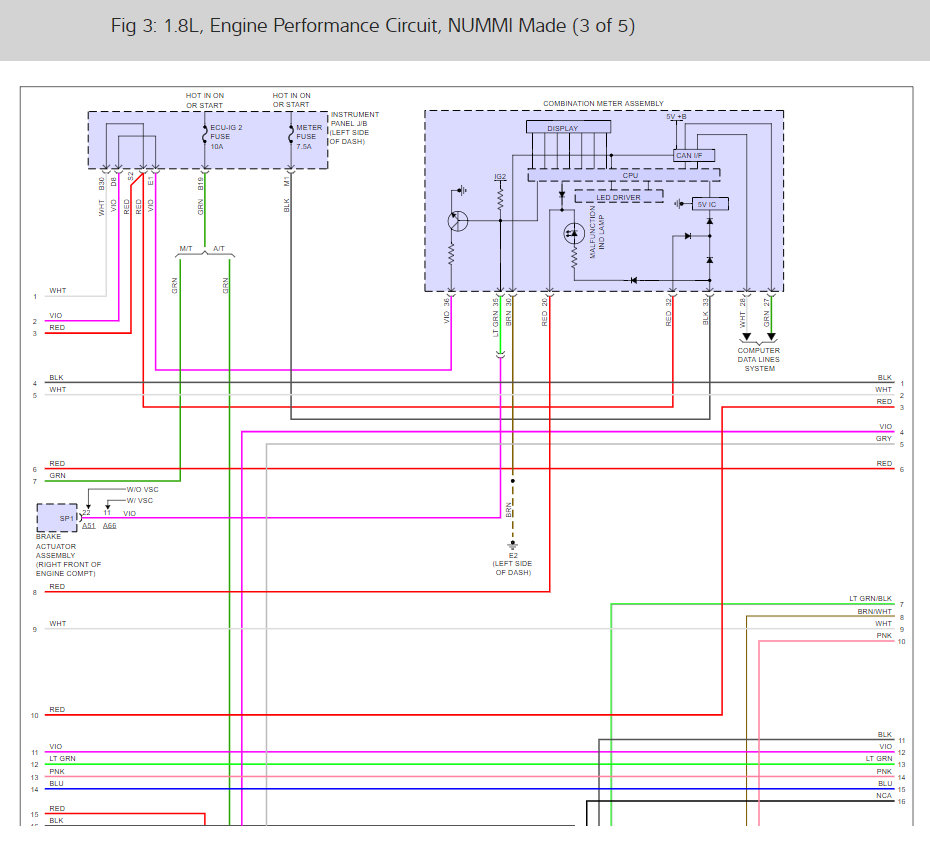Click the COMPUTER DATA LINES SYSTEM label
The width and height of the screenshot is (930, 850).
pyautogui.click(x=759, y=359)
